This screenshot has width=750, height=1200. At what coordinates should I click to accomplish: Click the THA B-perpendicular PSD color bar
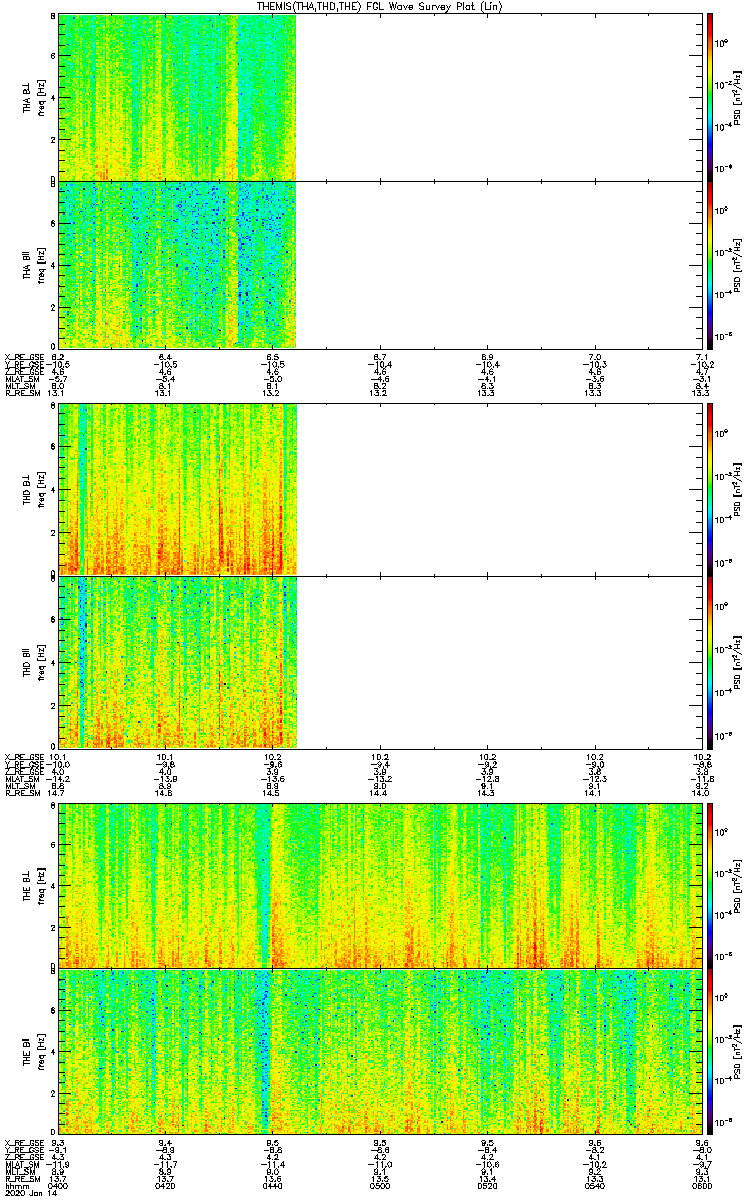tap(710, 97)
